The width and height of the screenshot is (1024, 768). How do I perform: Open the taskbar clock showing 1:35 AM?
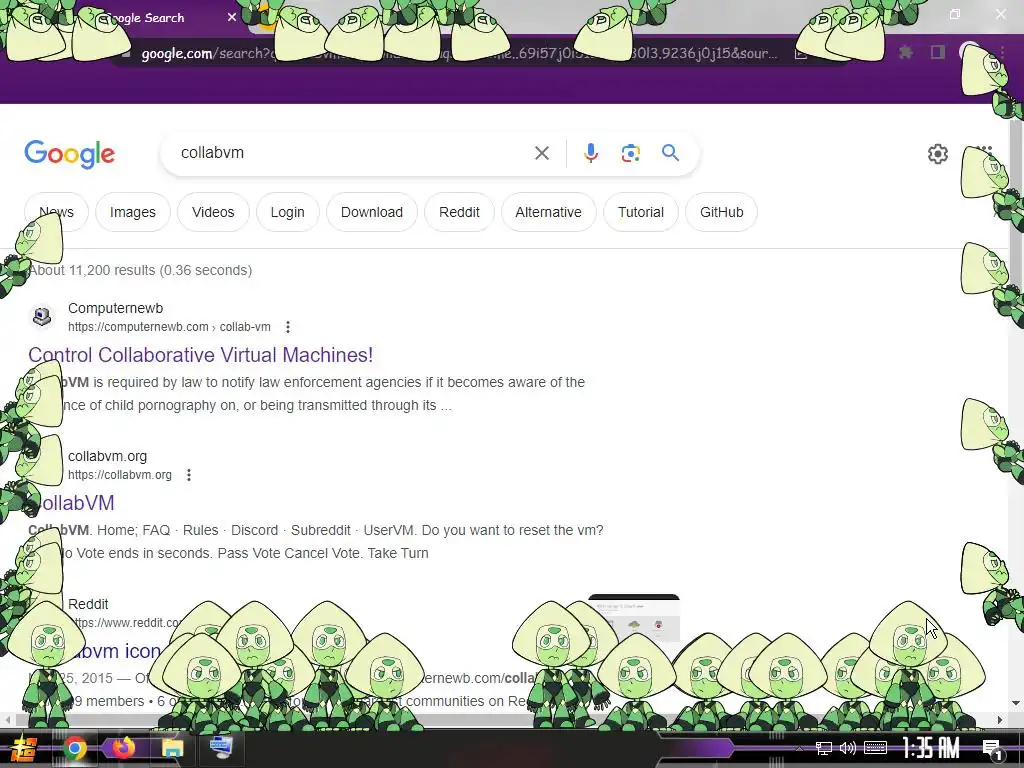pyautogui.click(x=931, y=748)
